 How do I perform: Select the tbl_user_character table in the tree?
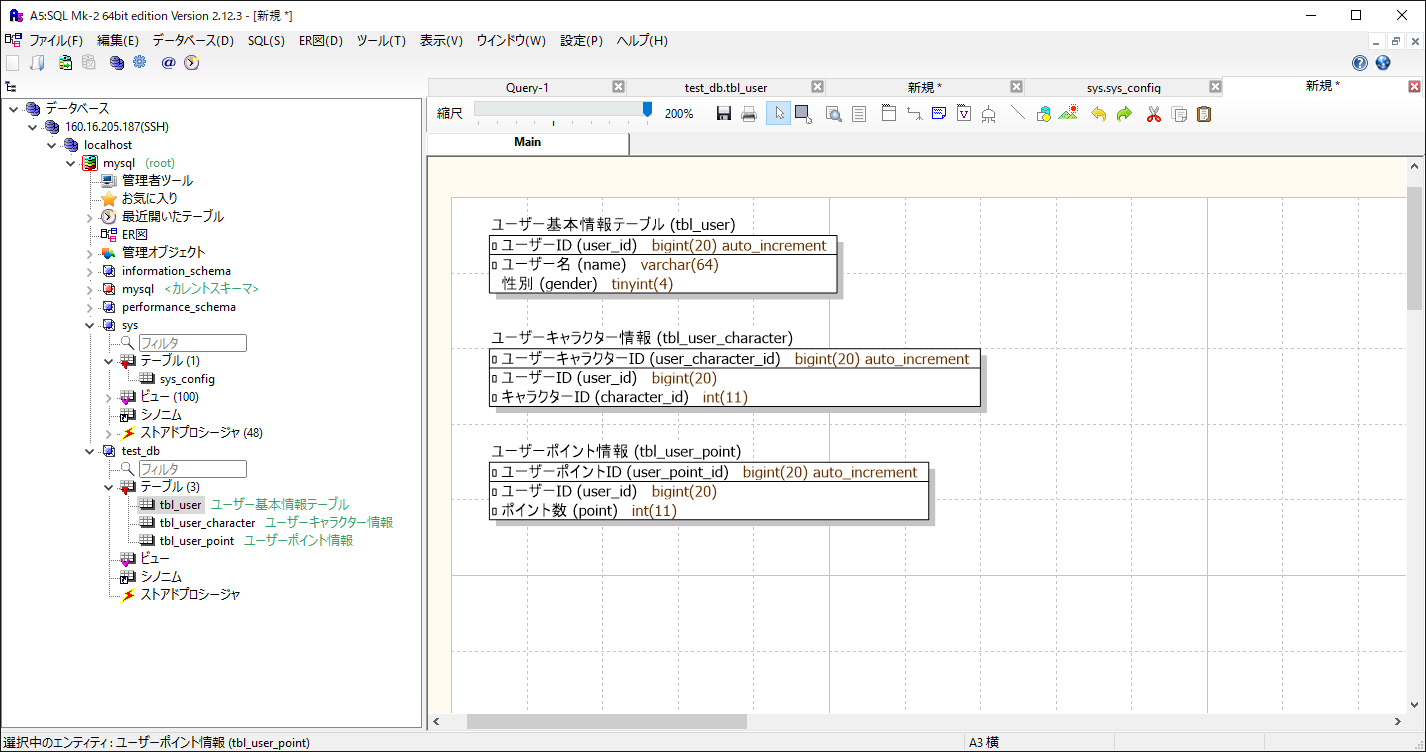pos(205,522)
